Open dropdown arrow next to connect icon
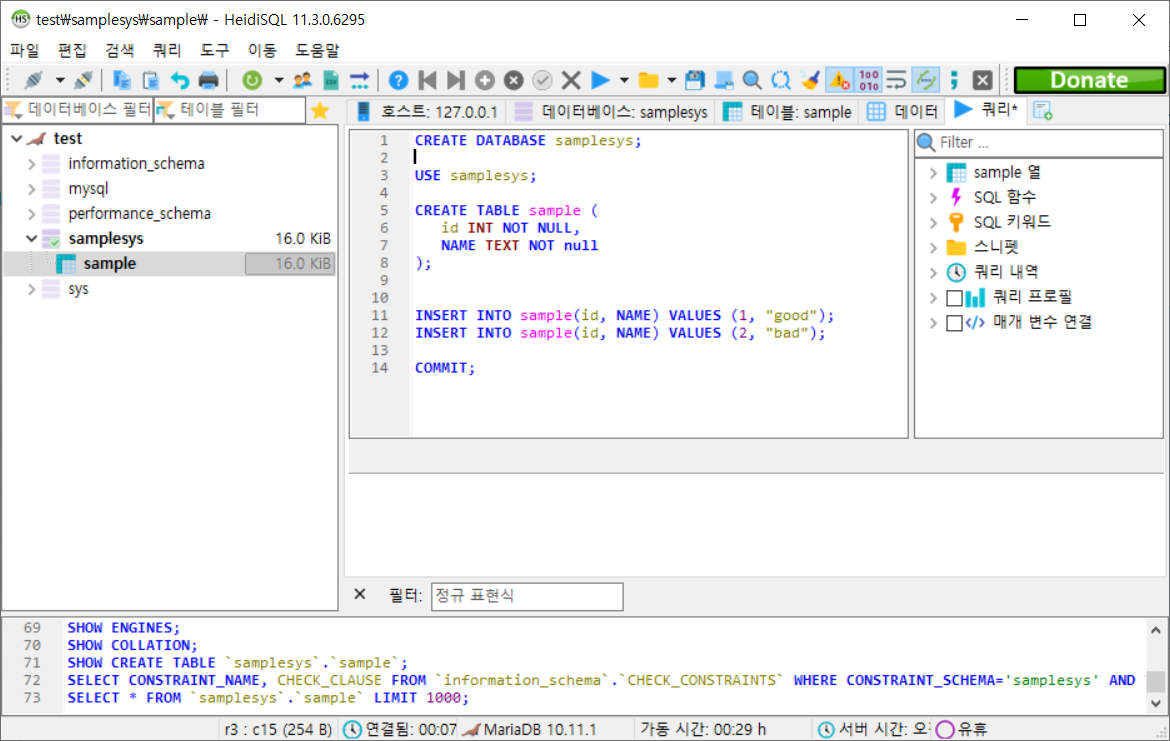1170x741 pixels. 60,80
